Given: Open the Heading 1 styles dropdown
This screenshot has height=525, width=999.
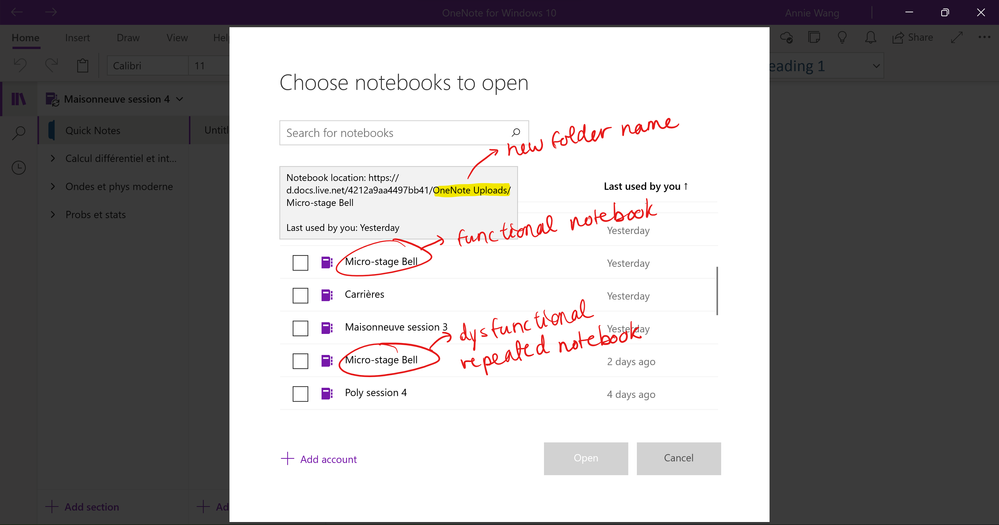Looking at the screenshot, I should coord(876,66).
